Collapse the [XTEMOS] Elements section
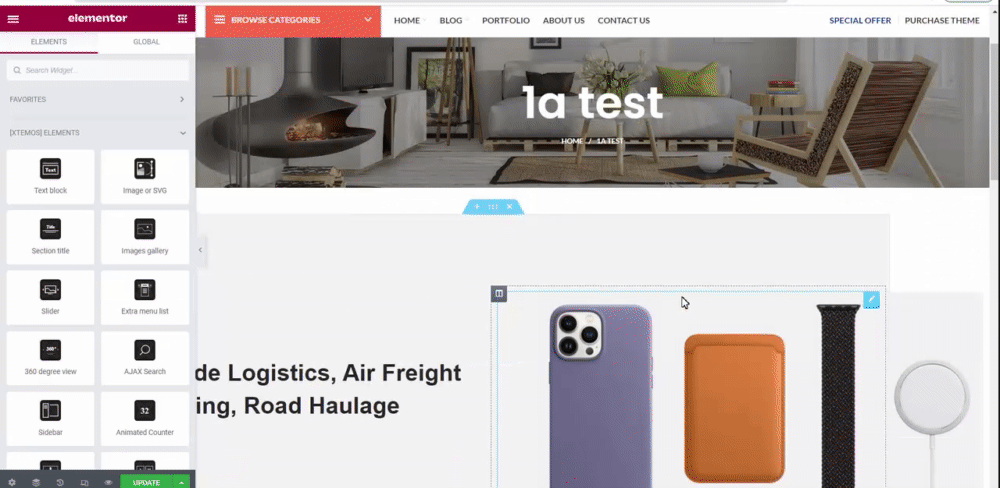 [x=98, y=133]
